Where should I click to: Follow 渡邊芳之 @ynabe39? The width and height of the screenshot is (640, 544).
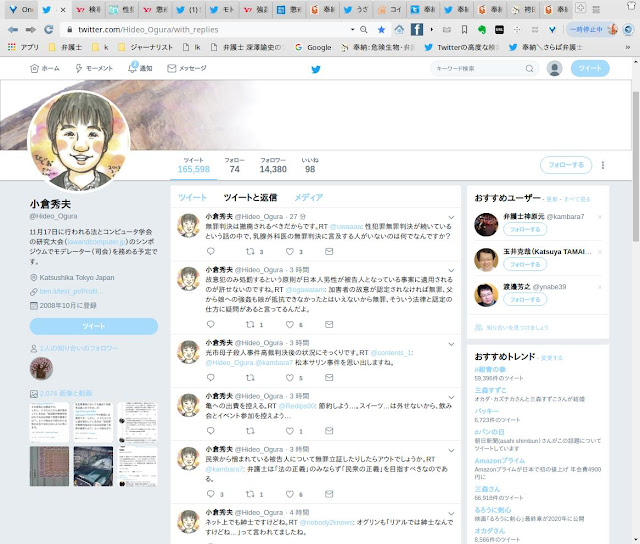tap(525, 300)
